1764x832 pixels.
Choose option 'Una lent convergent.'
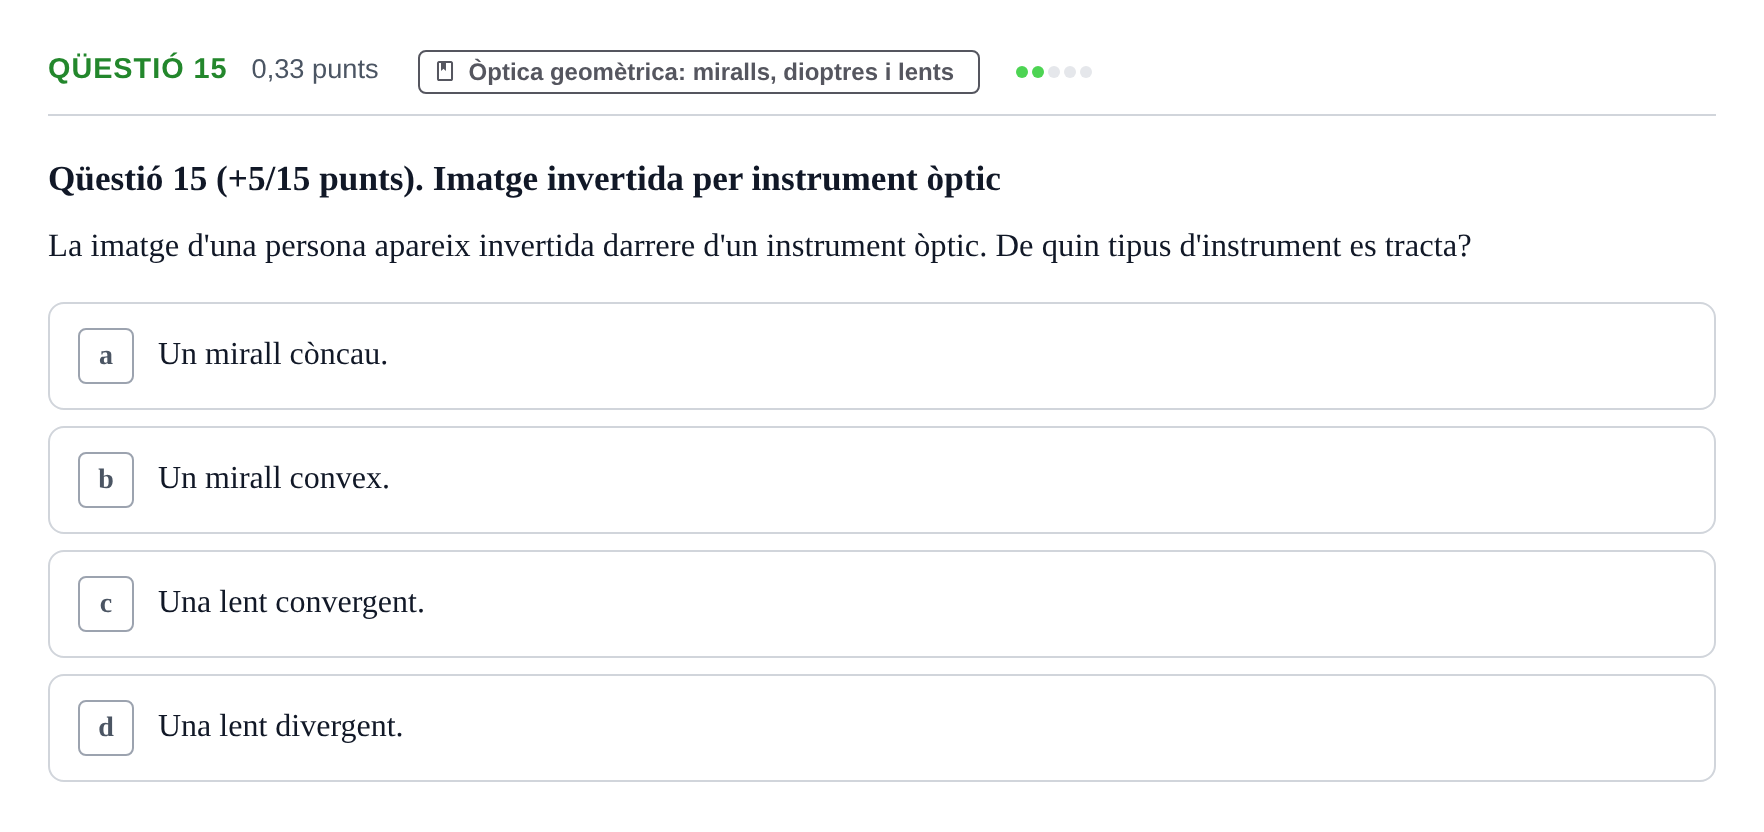882,604
